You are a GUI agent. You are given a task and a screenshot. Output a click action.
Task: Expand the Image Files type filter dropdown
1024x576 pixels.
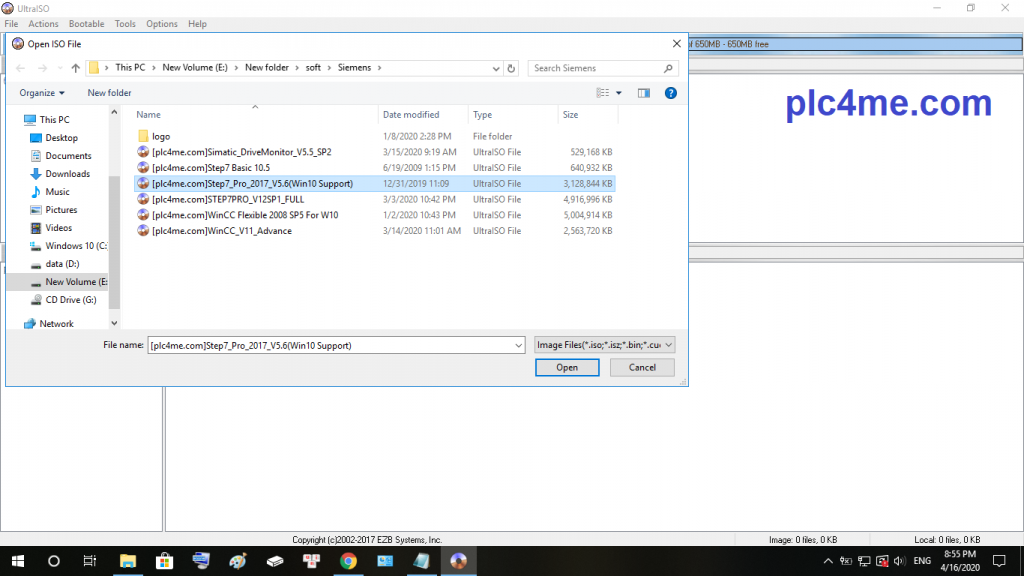[605, 345]
